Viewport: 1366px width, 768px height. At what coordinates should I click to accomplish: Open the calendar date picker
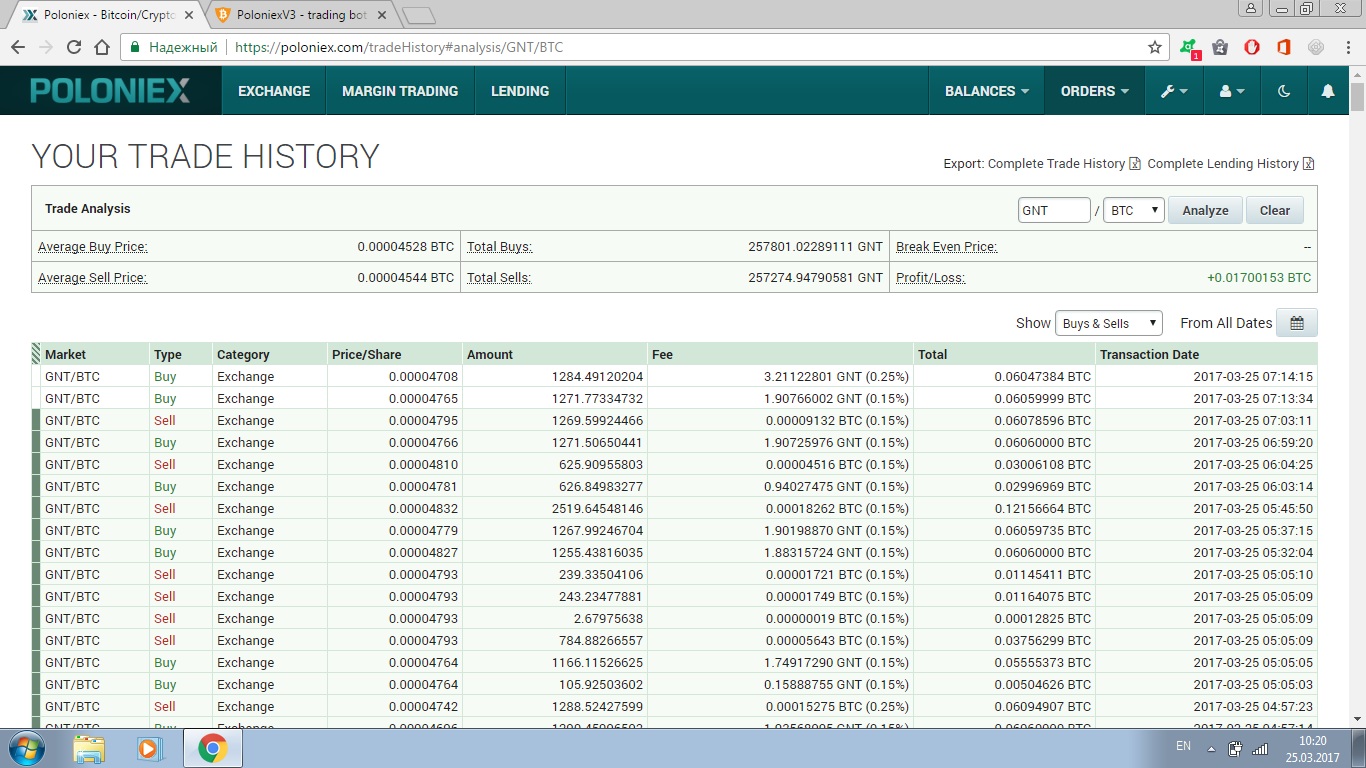pos(1297,323)
